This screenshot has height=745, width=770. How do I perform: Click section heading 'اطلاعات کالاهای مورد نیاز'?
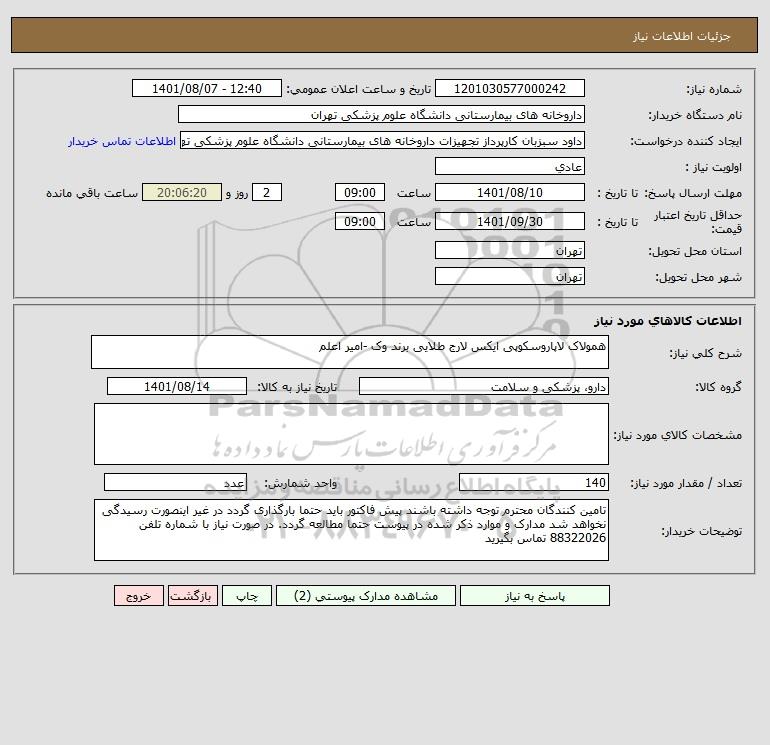[x=668, y=321]
